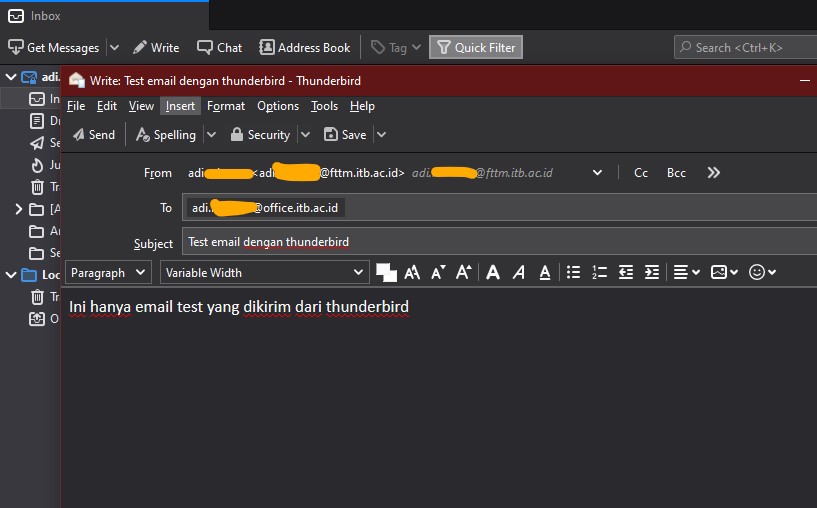Show more address field options chevron

point(714,172)
